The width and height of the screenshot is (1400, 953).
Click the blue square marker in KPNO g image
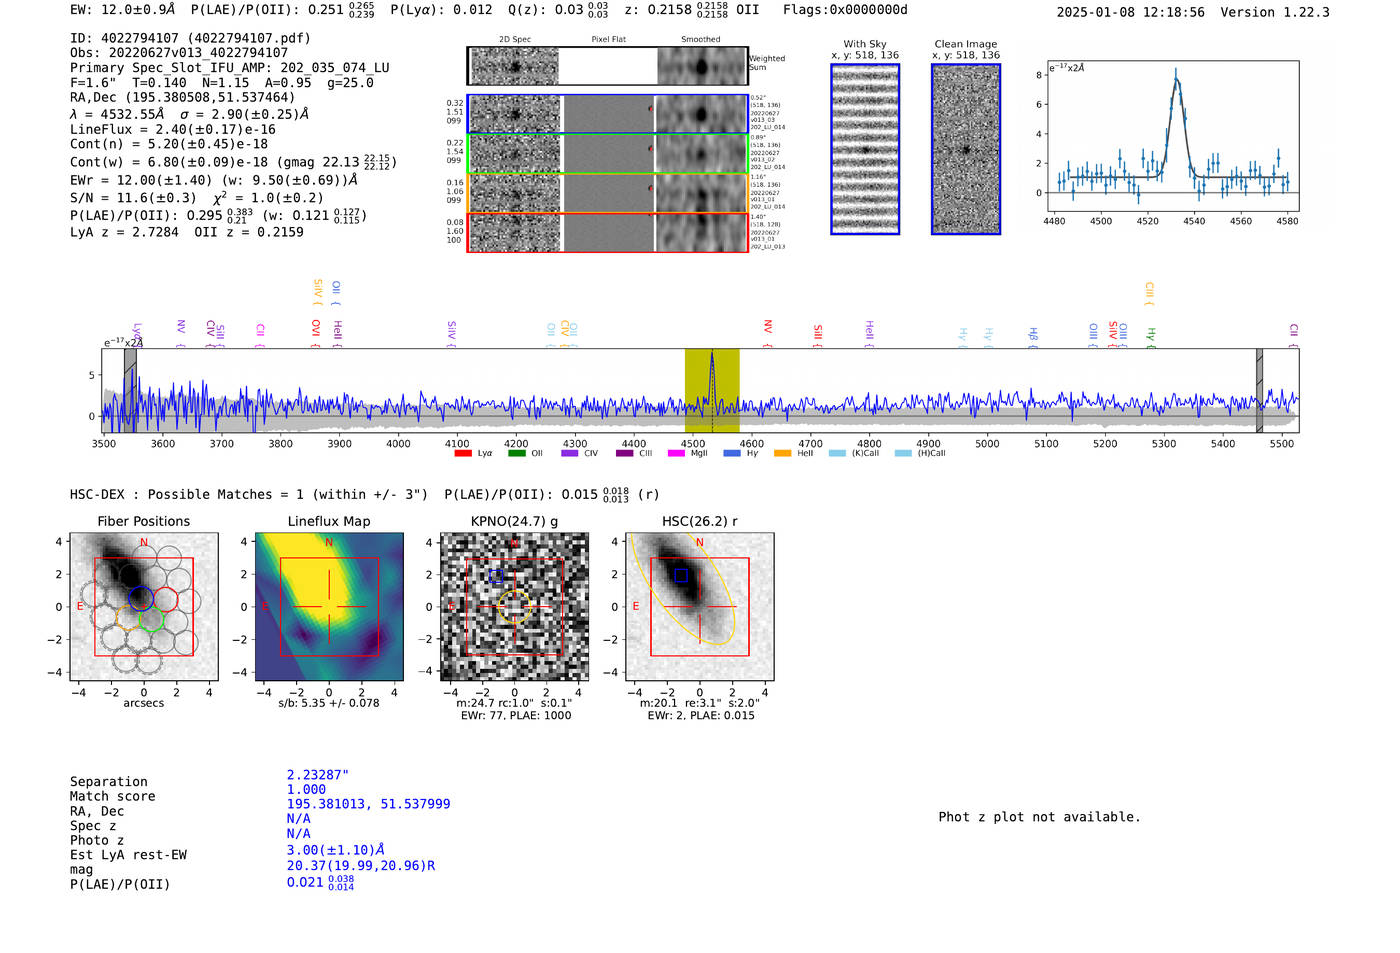tap(497, 576)
